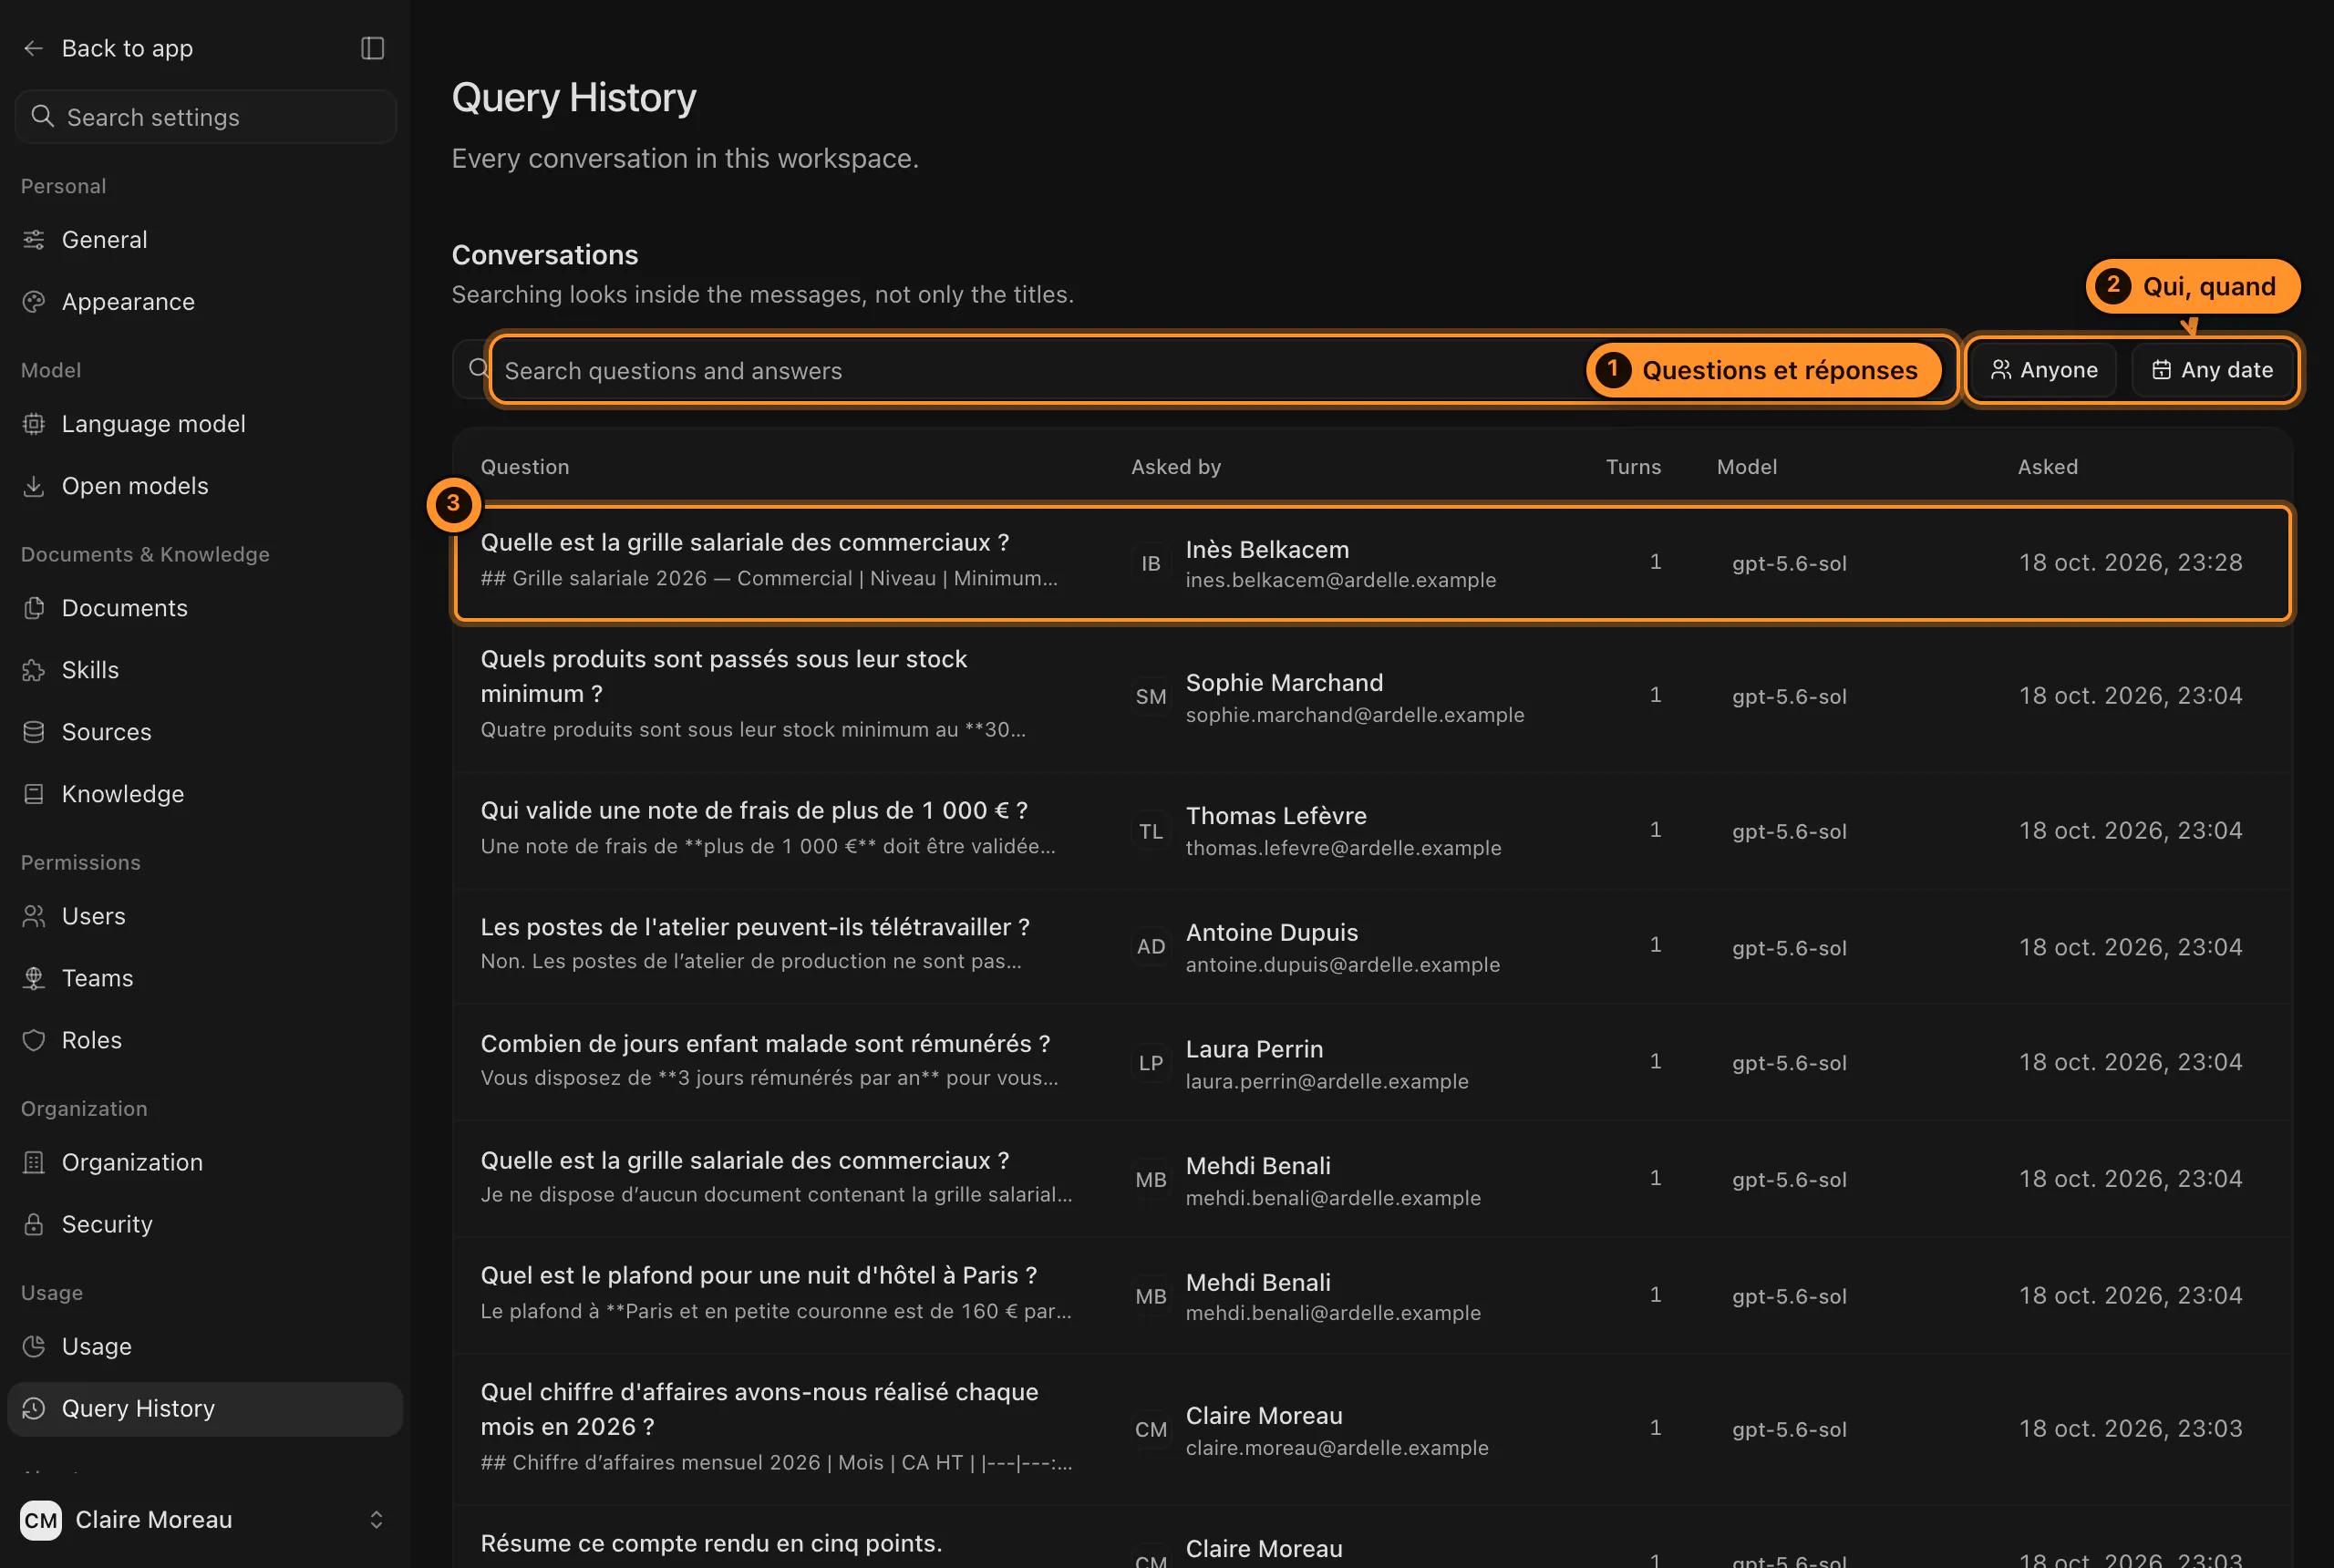This screenshot has width=2334, height=1568.
Task: Click the Sources database icon
Action: click(x=34, y=732)
